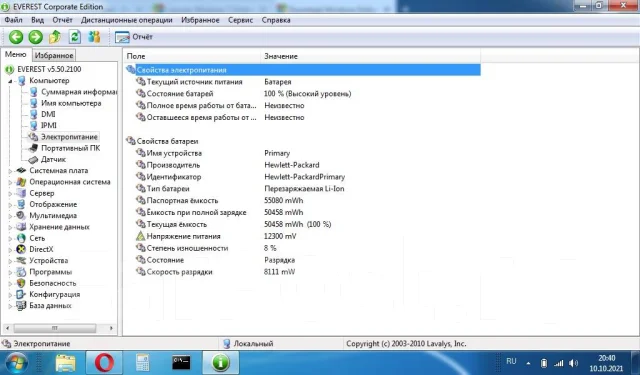Click the Конфигурация icon in tree

pos(21,294)
